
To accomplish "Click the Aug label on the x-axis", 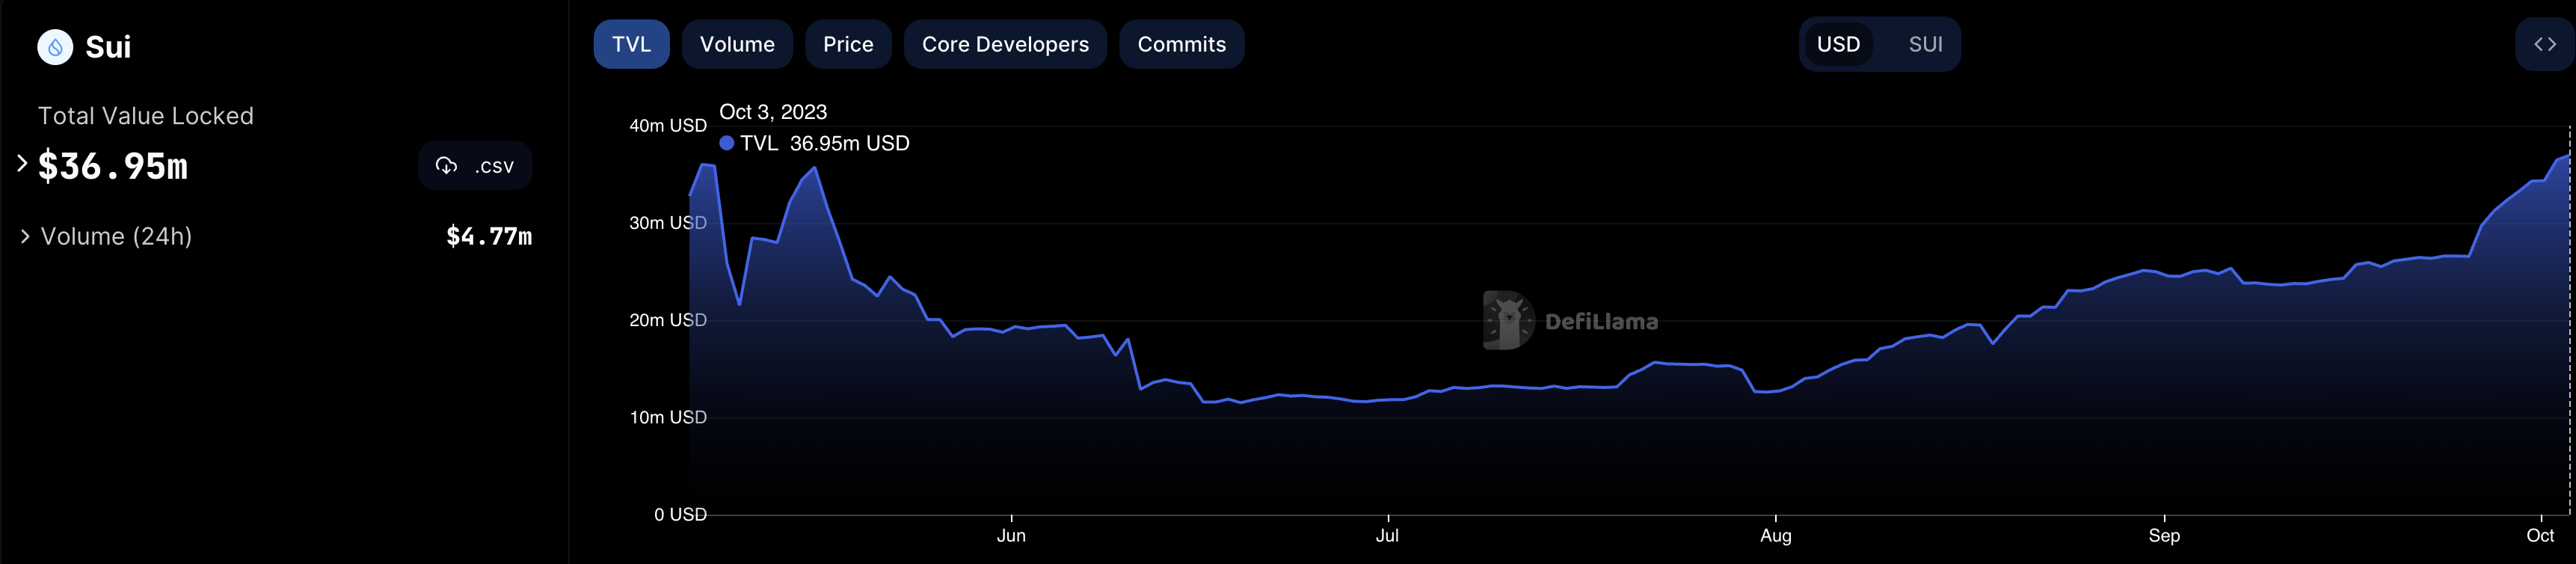I will (1775, 535).
